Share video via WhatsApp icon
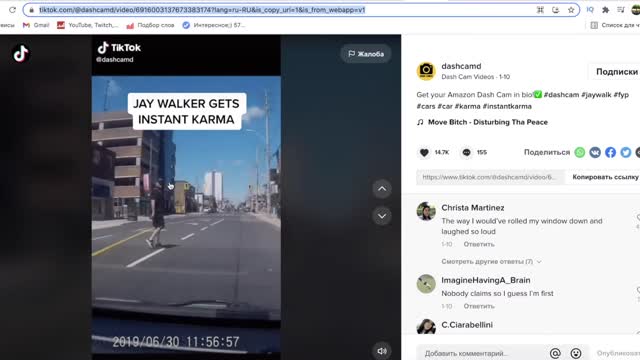The image size is (640, 360). 580,152
